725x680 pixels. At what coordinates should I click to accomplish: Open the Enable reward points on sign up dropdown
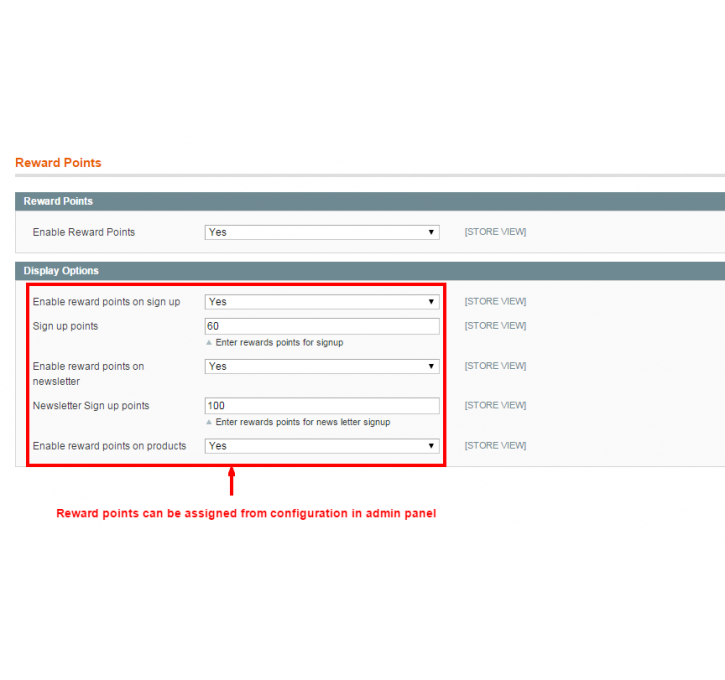(x=322, y=301)
